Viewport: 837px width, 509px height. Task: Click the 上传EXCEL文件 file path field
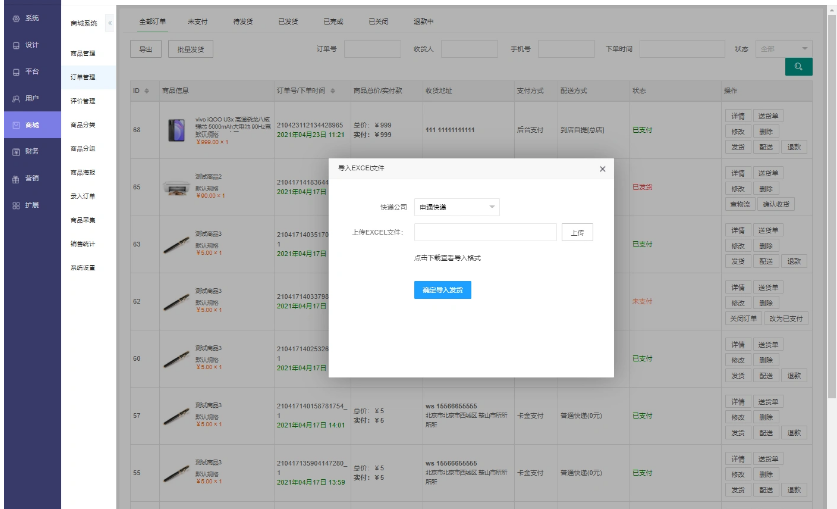click(485, 232)
